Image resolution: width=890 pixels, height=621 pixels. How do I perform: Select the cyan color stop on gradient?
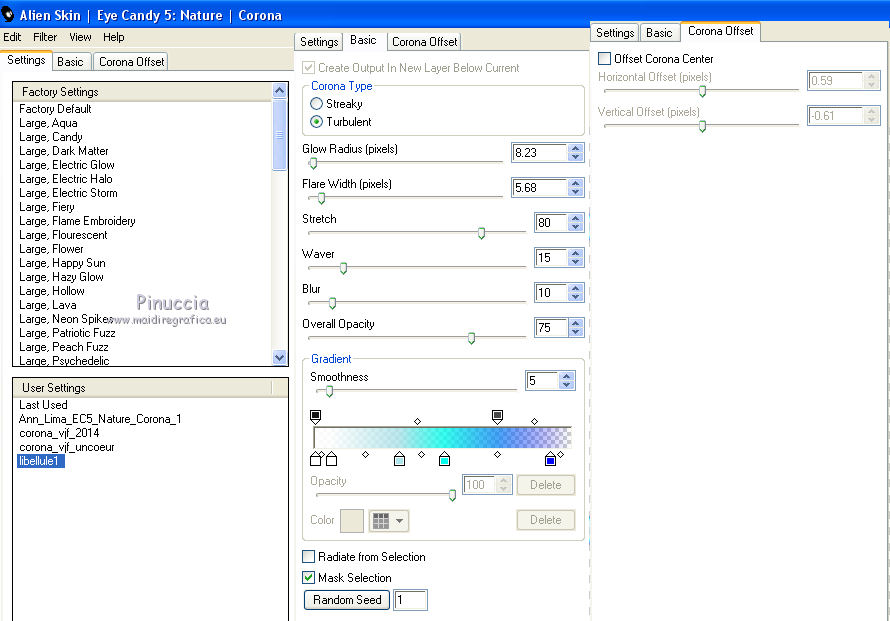point(444,459)
